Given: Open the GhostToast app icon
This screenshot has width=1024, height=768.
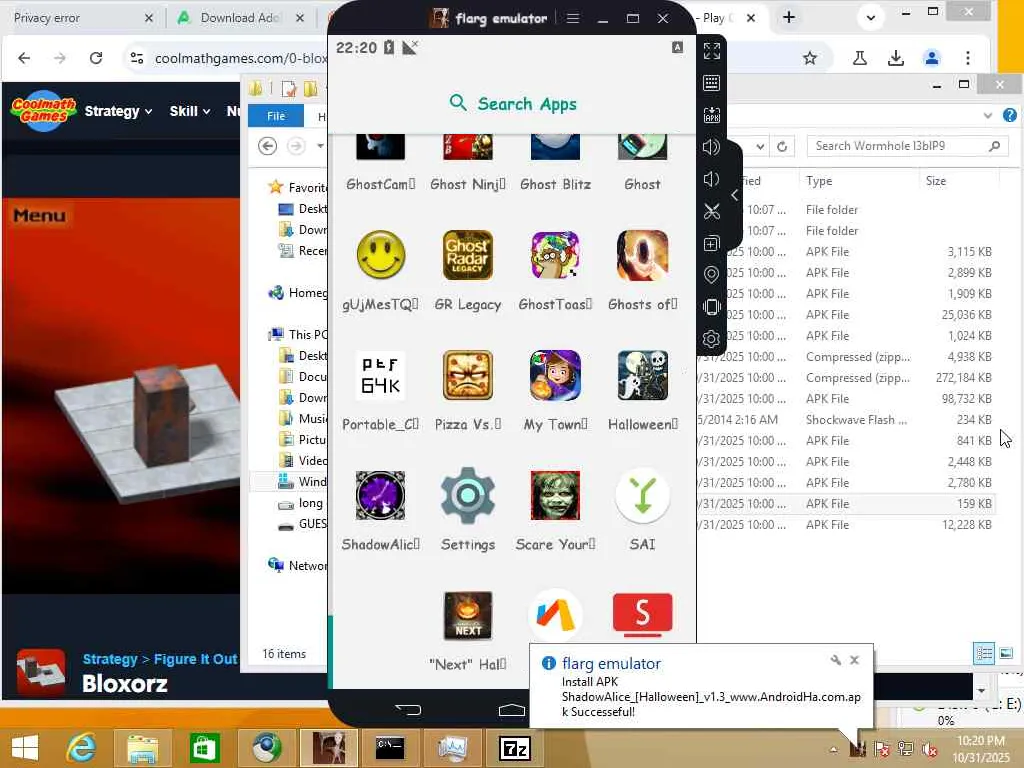Looking at the screenshot, I should coord(555,255).
